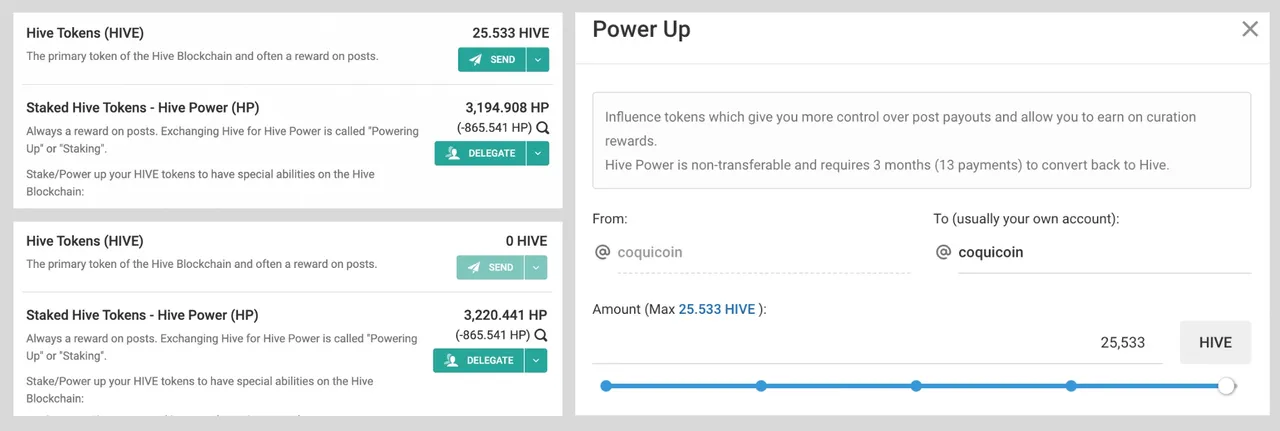Click (-865.541 HP) text under 3,194.908 HP
This screenshot has width=1280, height=431.
(x=494, y=128)
